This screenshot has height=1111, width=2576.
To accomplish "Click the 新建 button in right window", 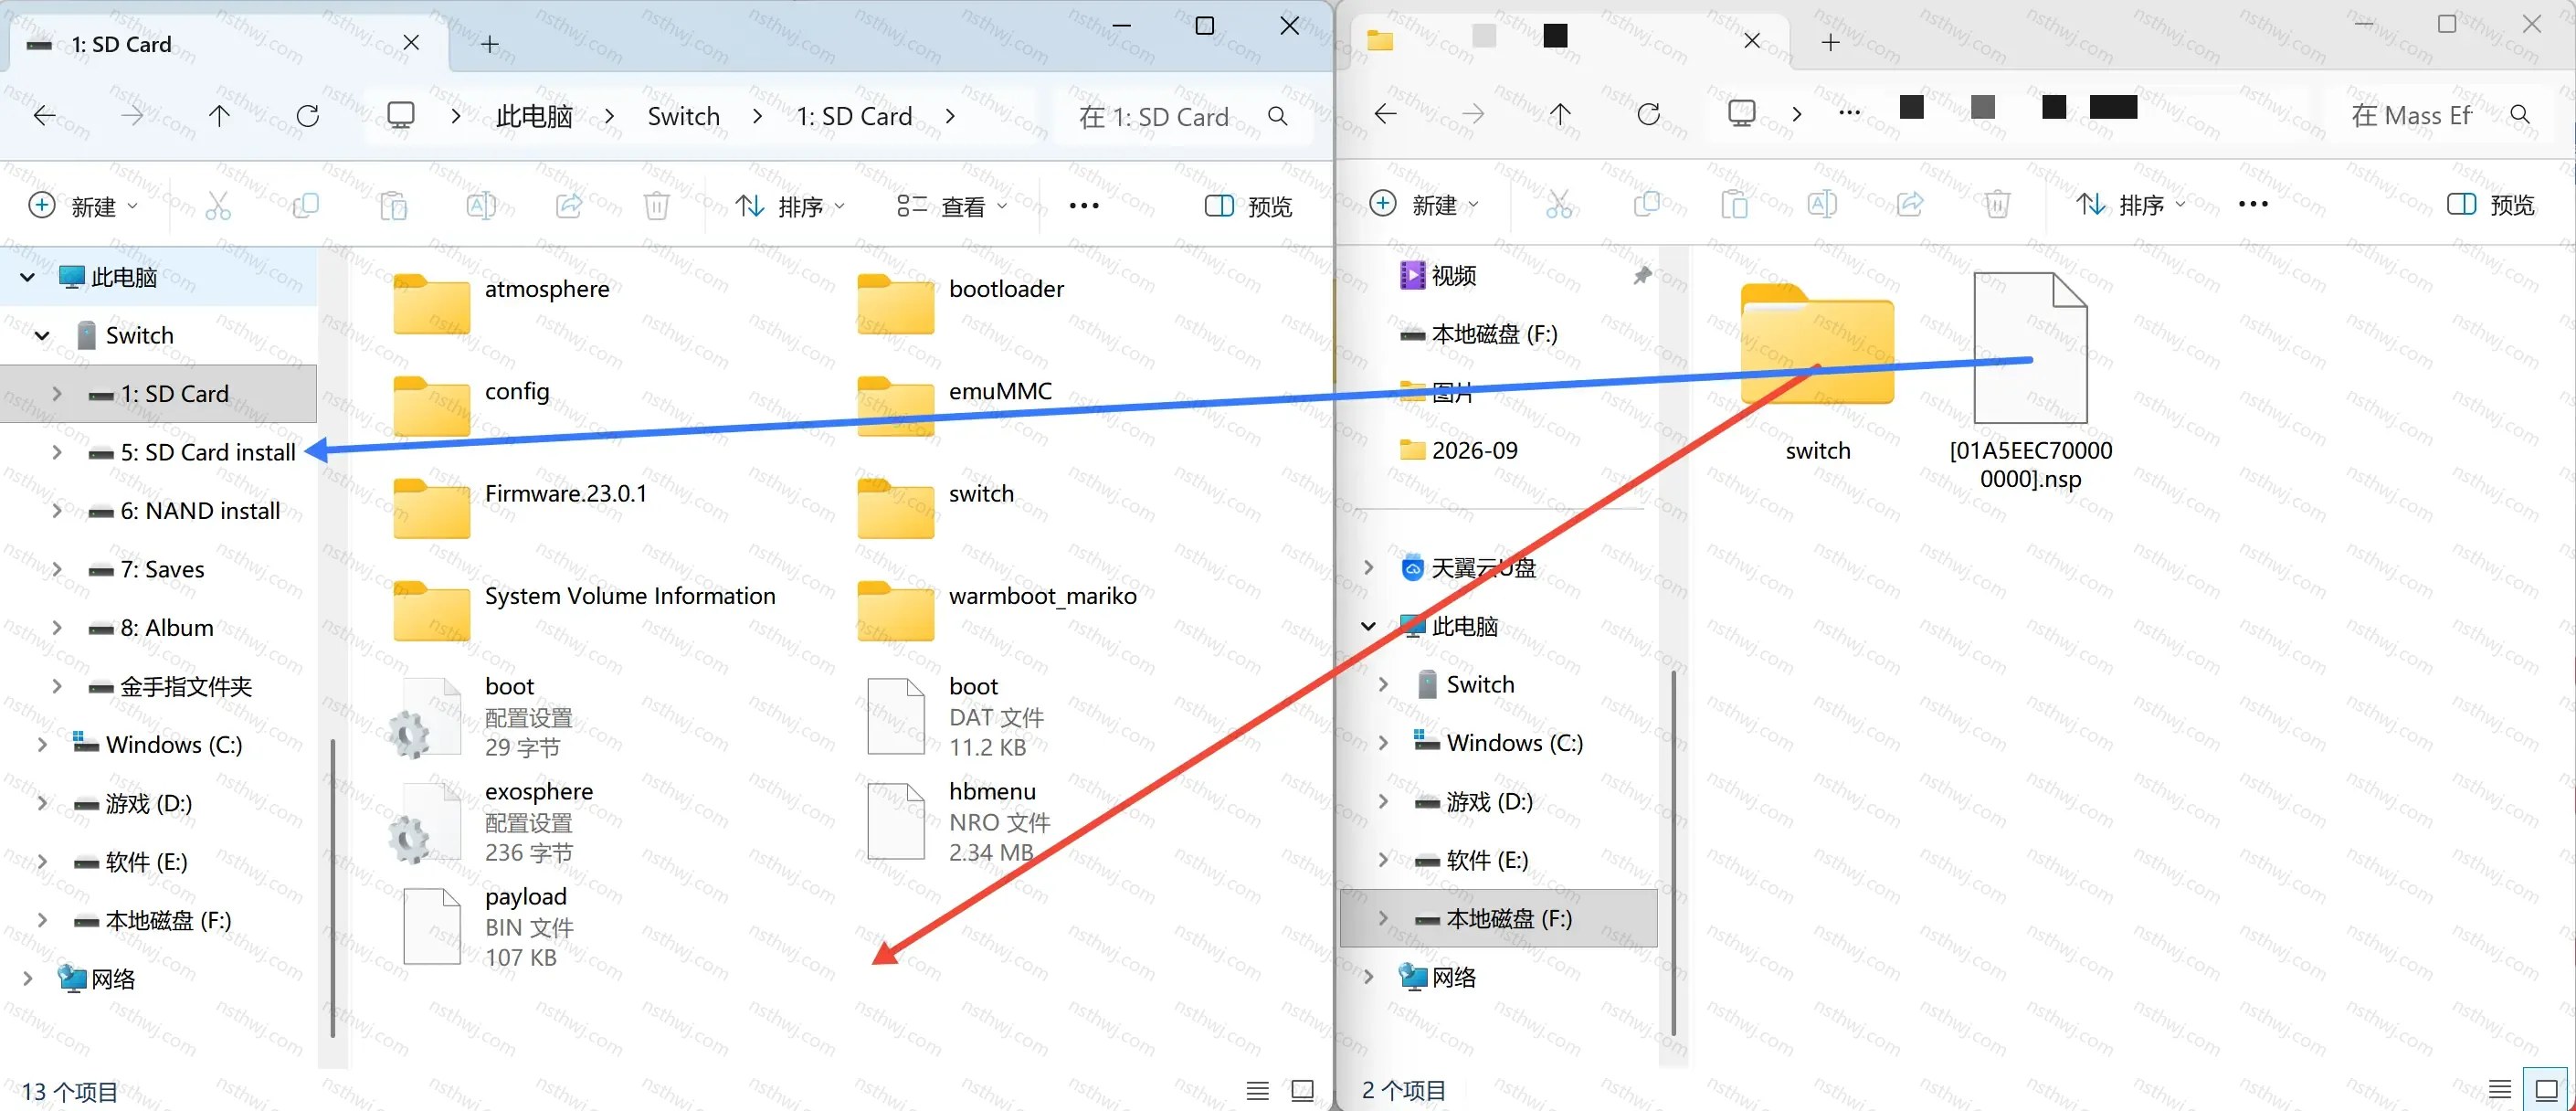I will pyautogui.click(x=1424, y=204).
